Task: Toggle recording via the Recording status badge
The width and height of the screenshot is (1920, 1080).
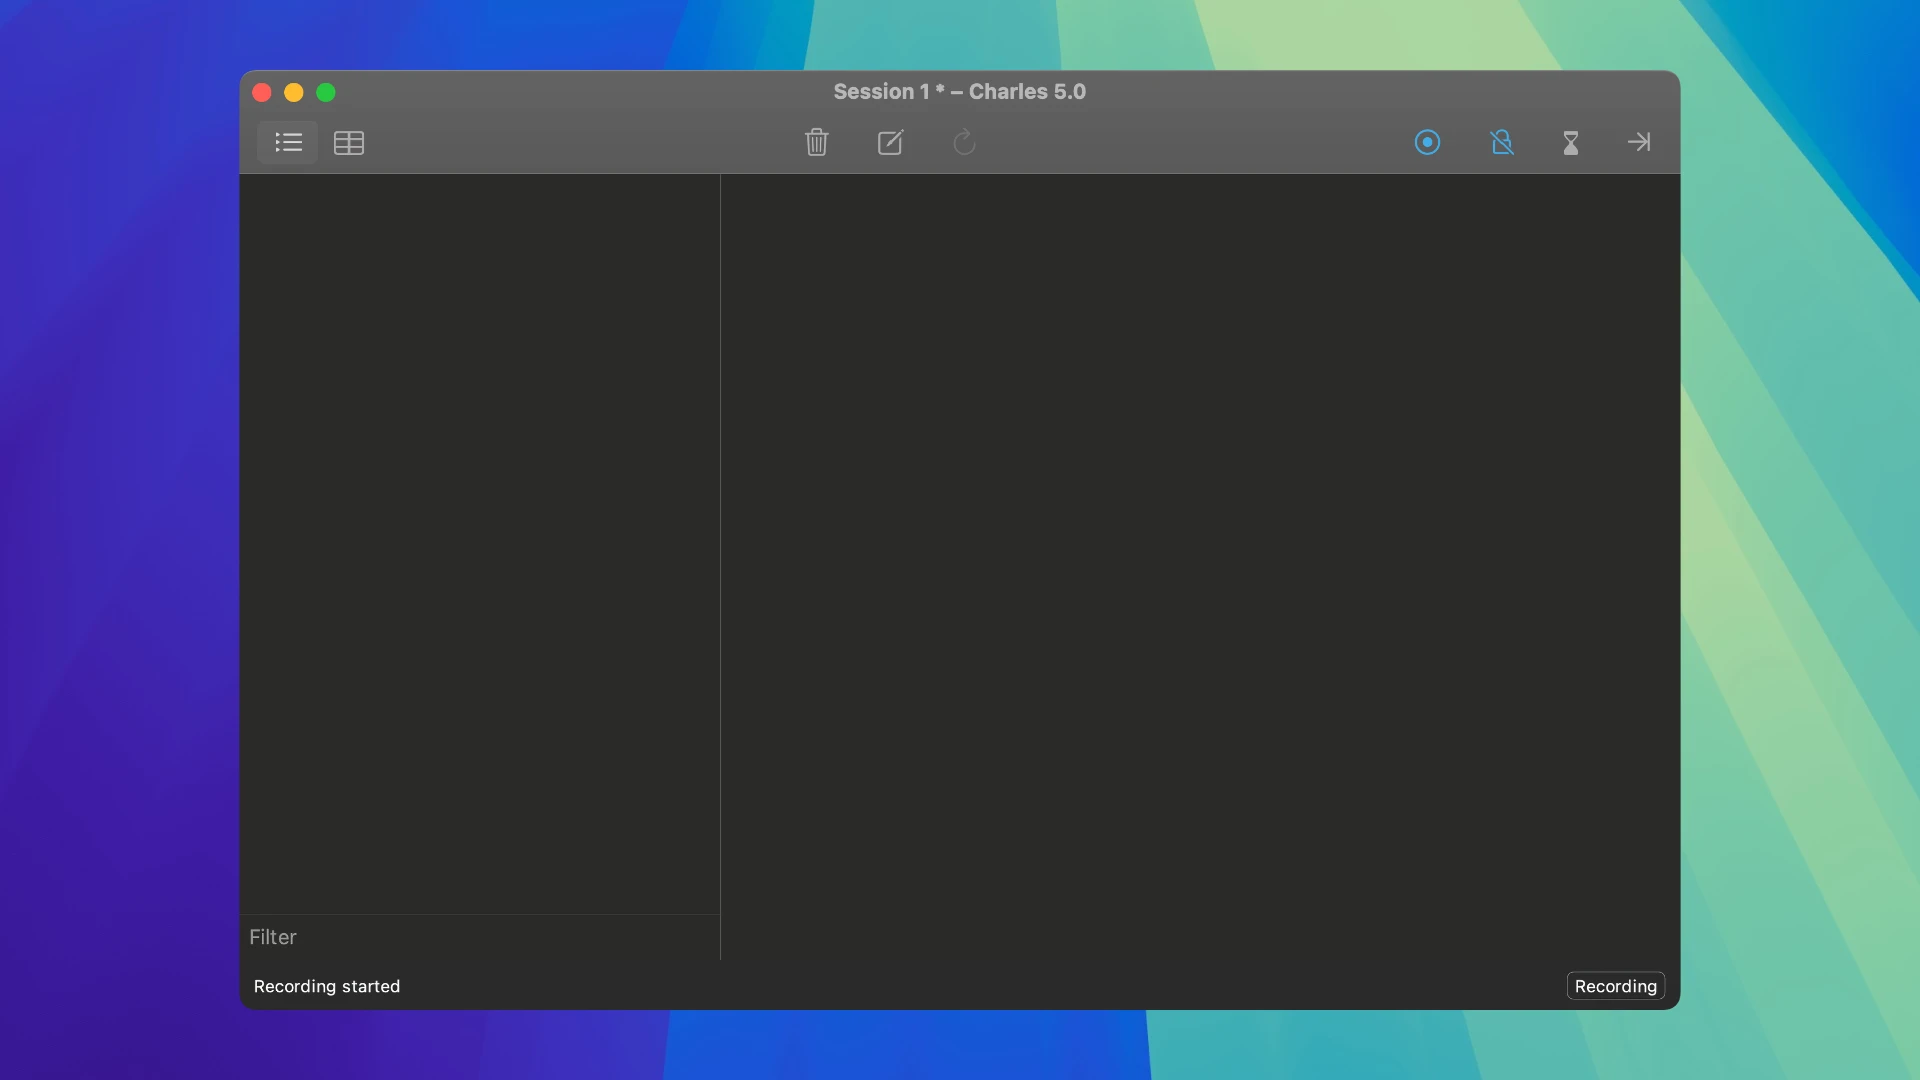Action: point(1615,985)
